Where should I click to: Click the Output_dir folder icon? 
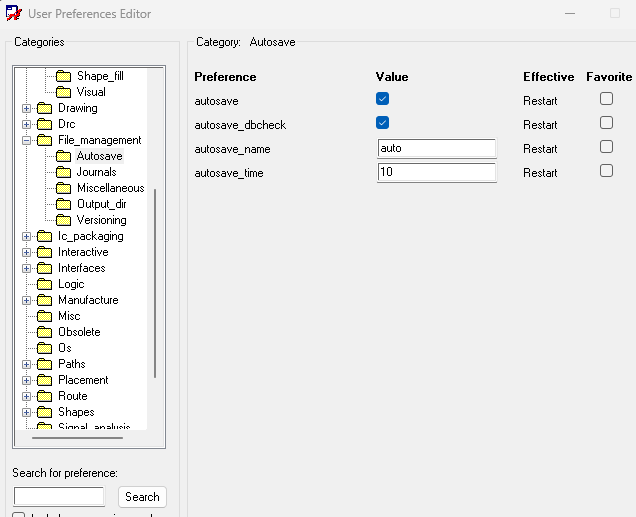pos(63,204)
